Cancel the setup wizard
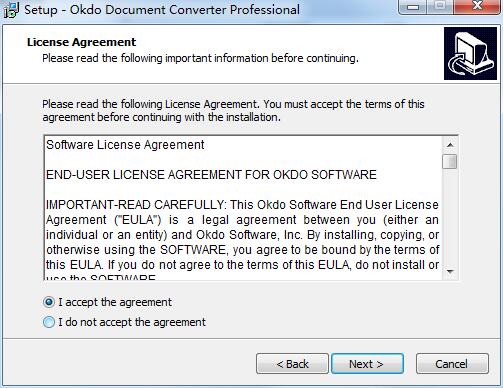Screen dimensions: 503x388 click(452, 364)
